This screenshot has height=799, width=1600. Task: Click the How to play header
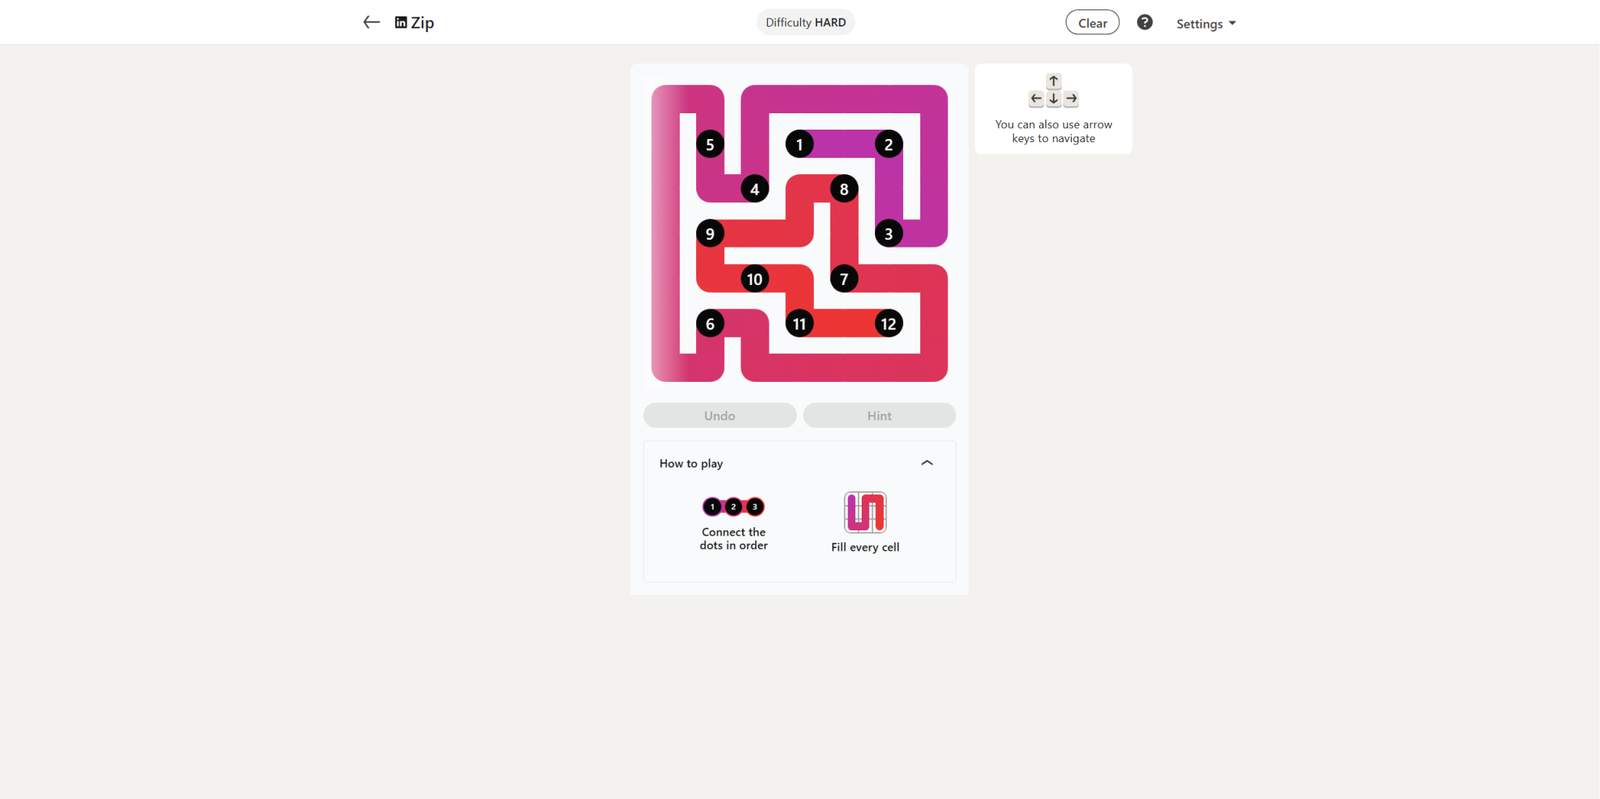pyautogui.click(x=799, y=463)
